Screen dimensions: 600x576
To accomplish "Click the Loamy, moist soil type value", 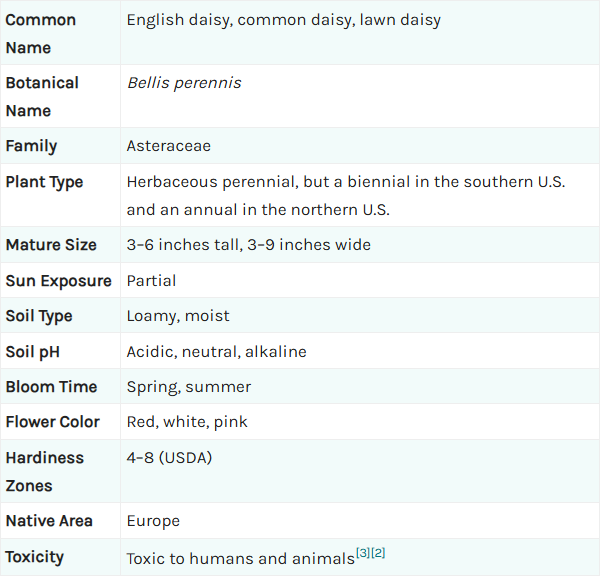I will [178, 316].
